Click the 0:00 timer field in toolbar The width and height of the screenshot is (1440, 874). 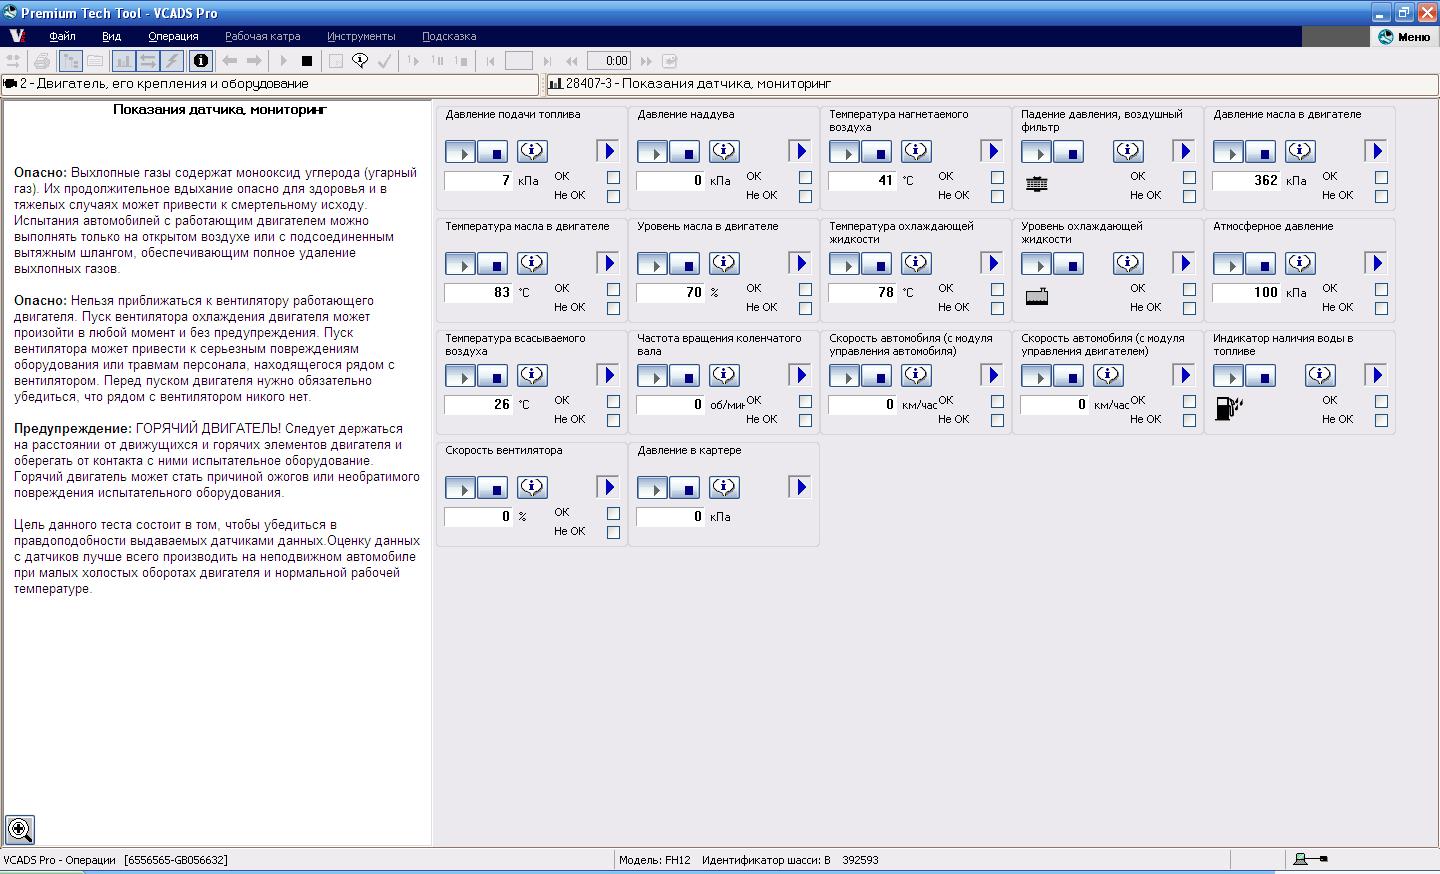coord(609,61)
